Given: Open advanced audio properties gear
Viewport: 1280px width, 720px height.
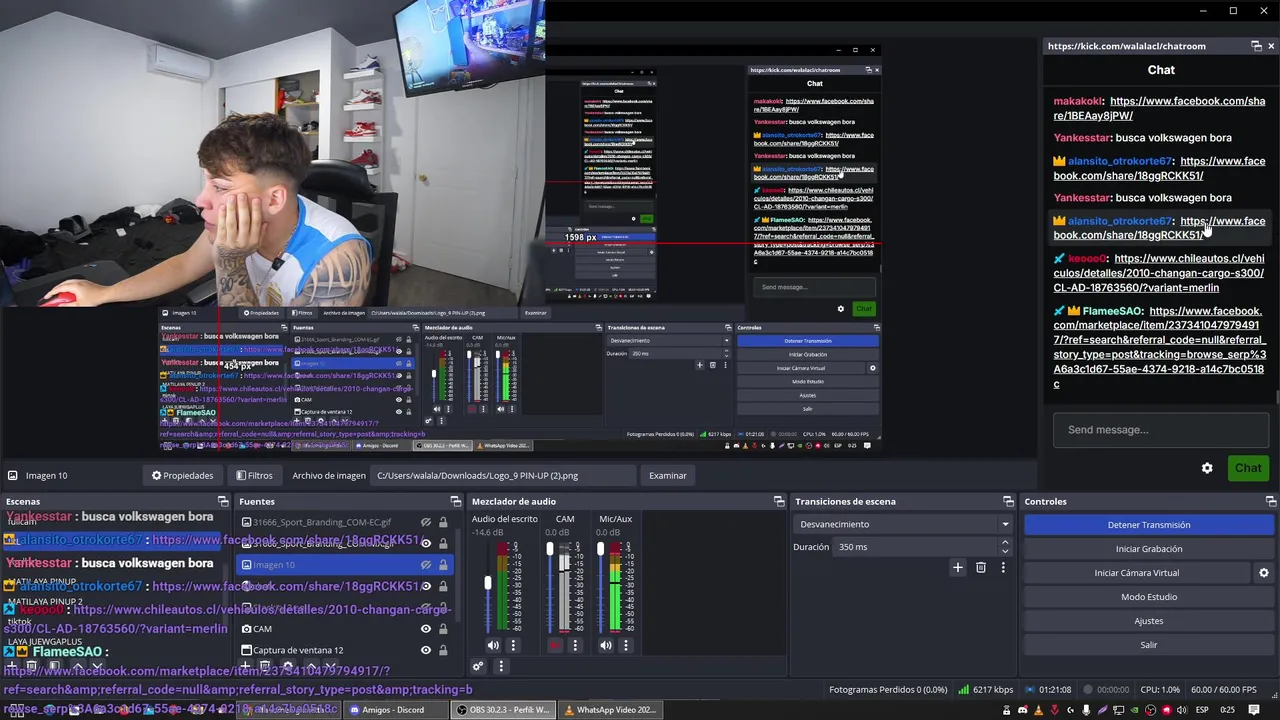Looking at the screenshot, I should [x=478, y=666].
